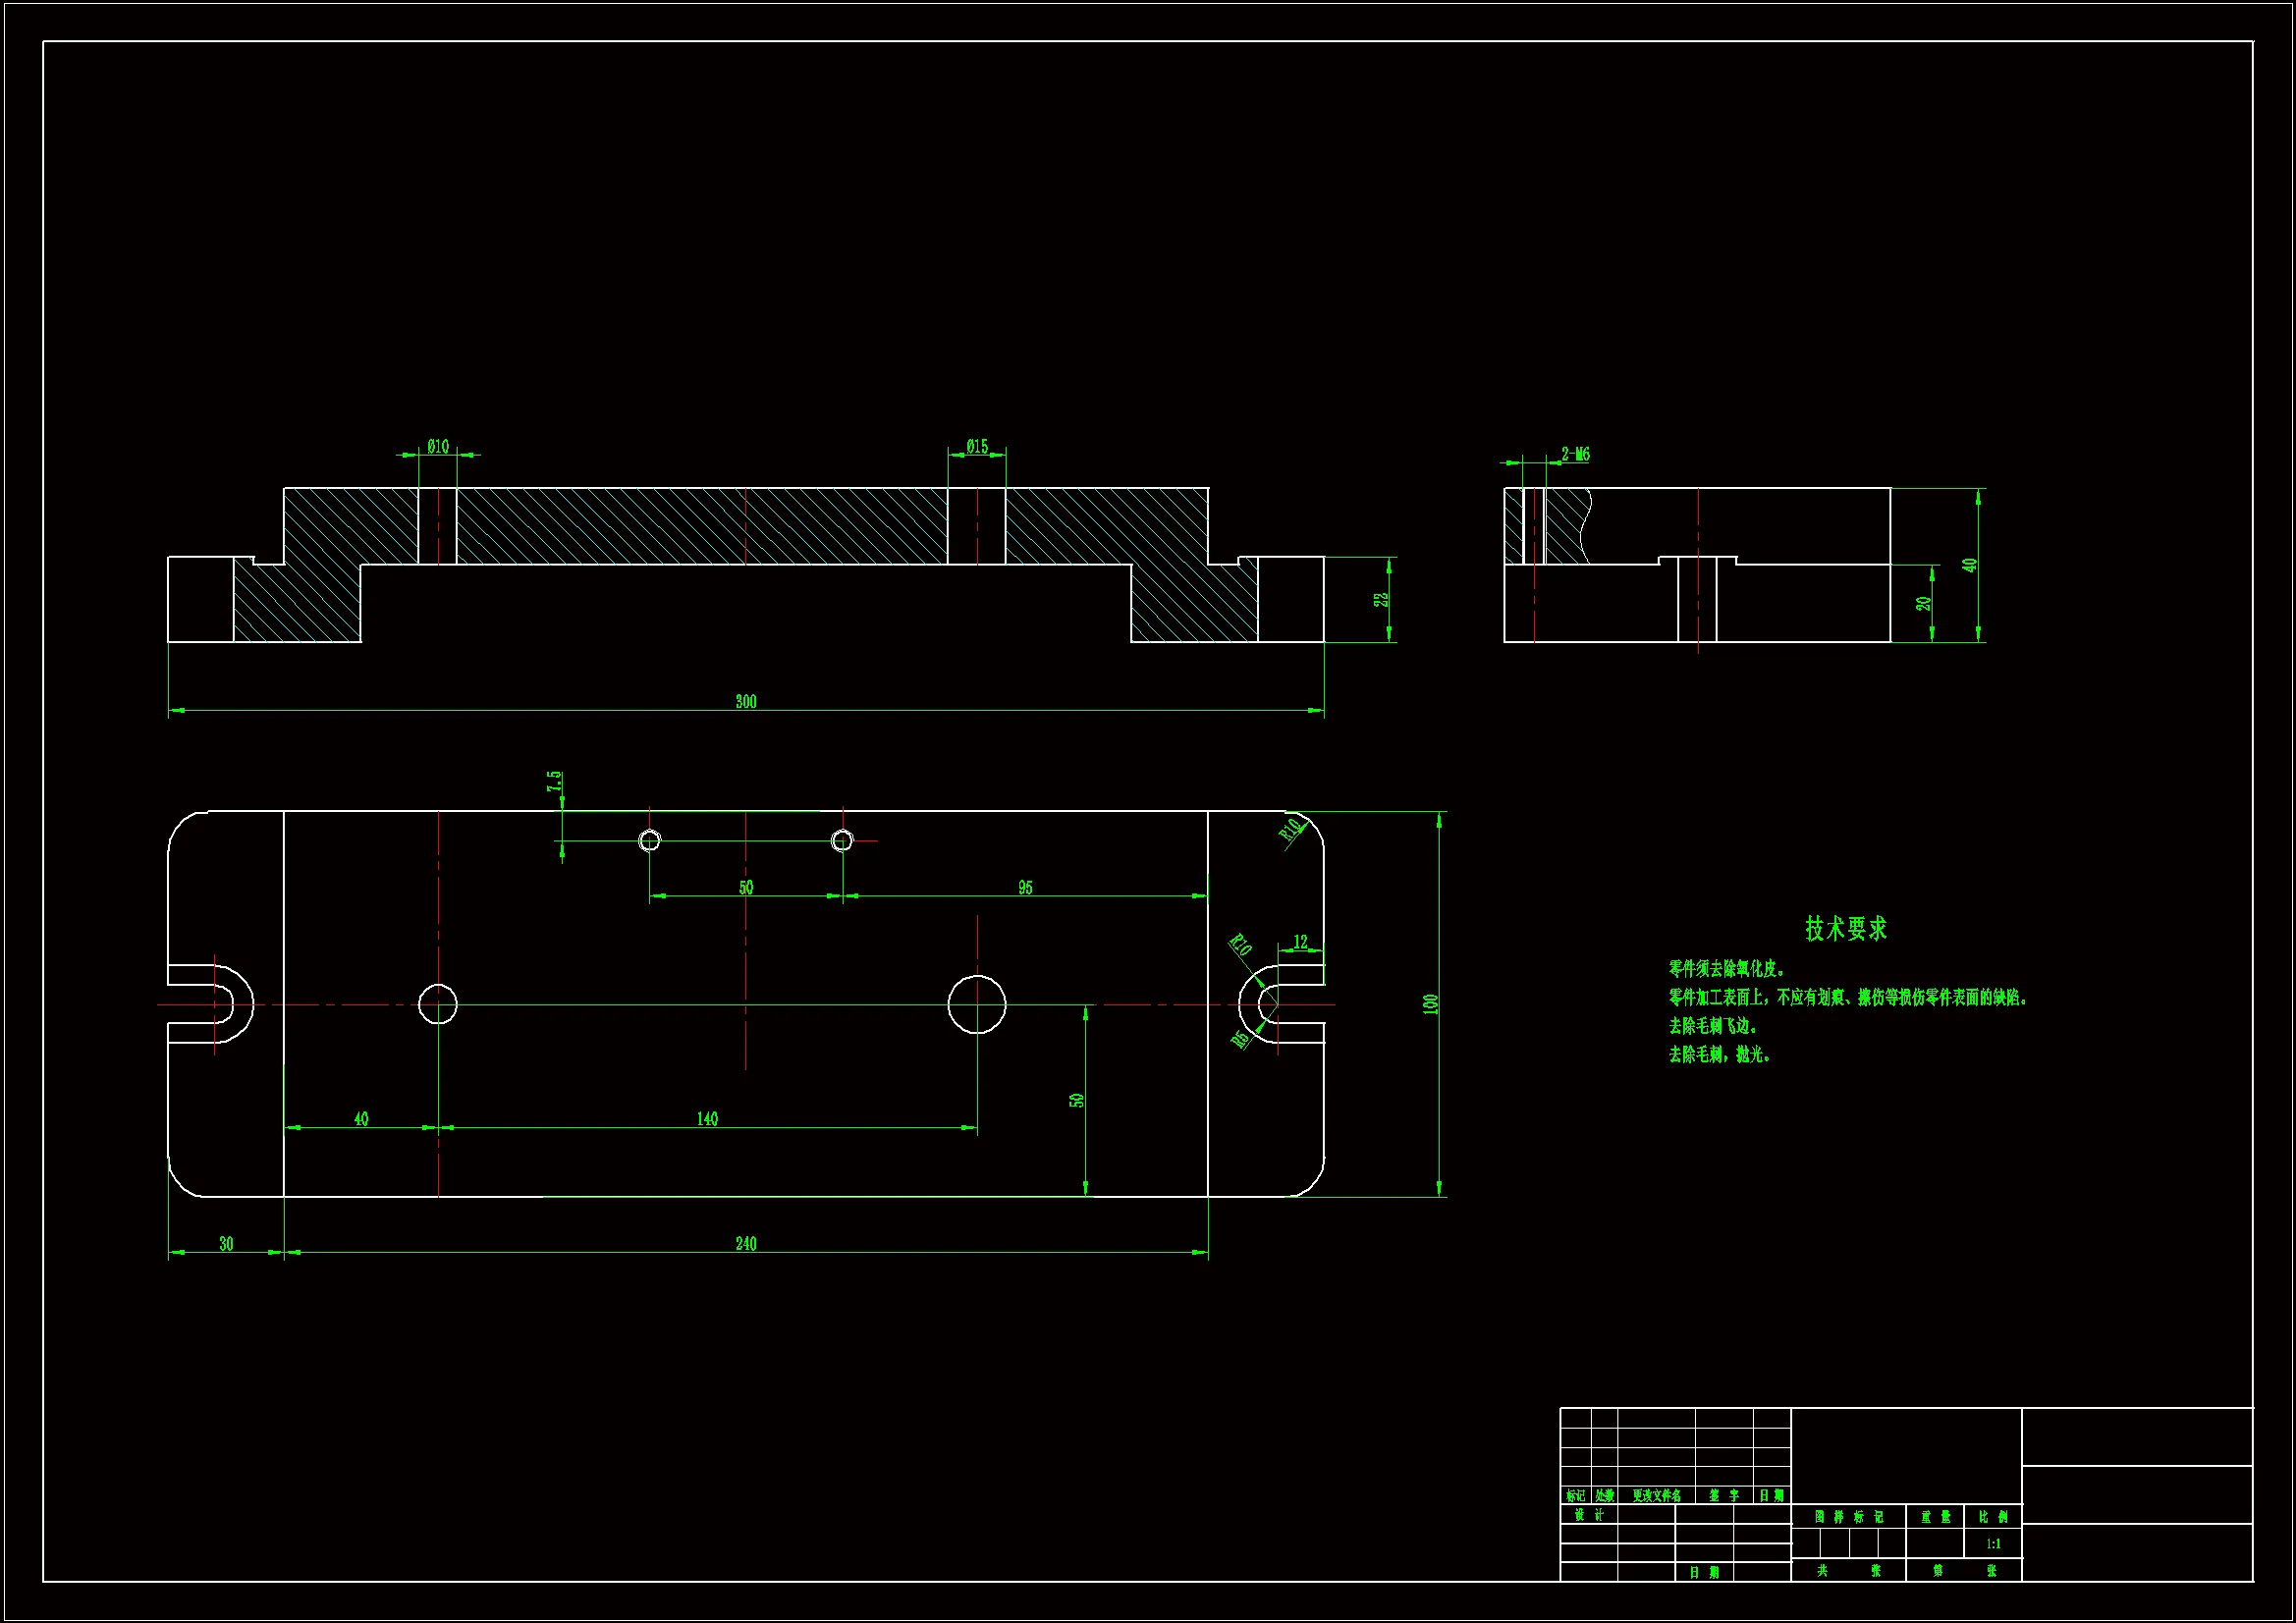Select the 22 step height dimension
The width and height of the screenshot is (2296, 1623).
1381,600
